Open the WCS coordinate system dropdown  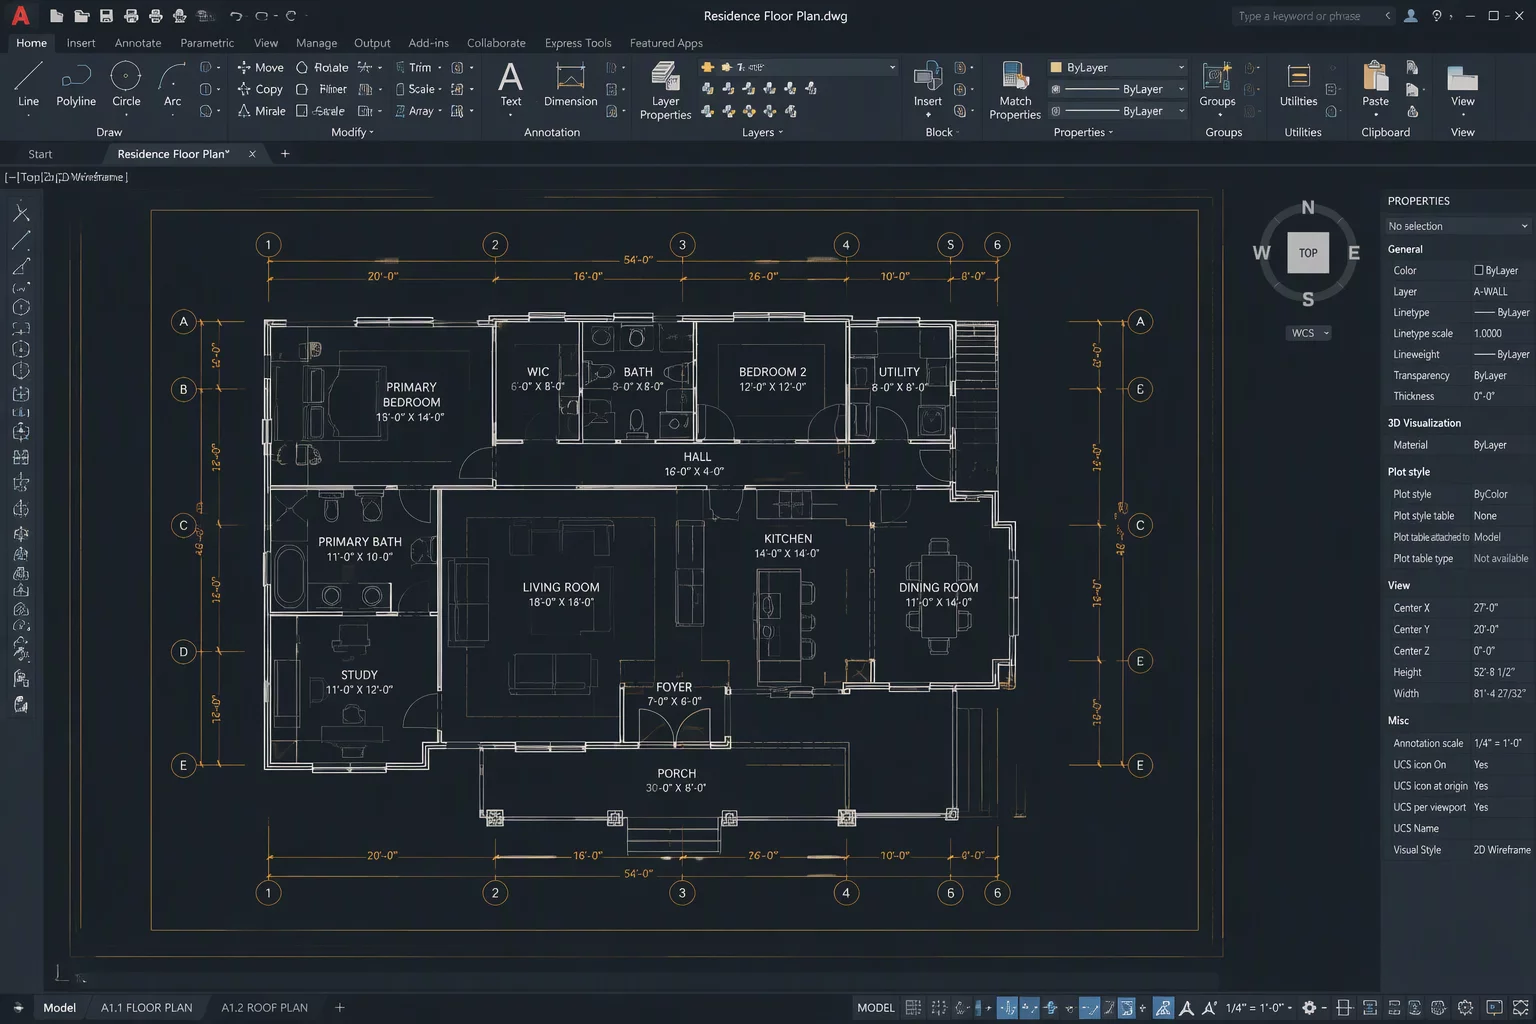coord(1310,333)
